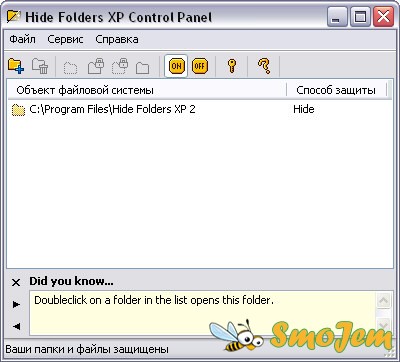Select C:\Program Files\Hide Folders XP 2 row
The image size is (400, 362).
click(x=199, y=109)
